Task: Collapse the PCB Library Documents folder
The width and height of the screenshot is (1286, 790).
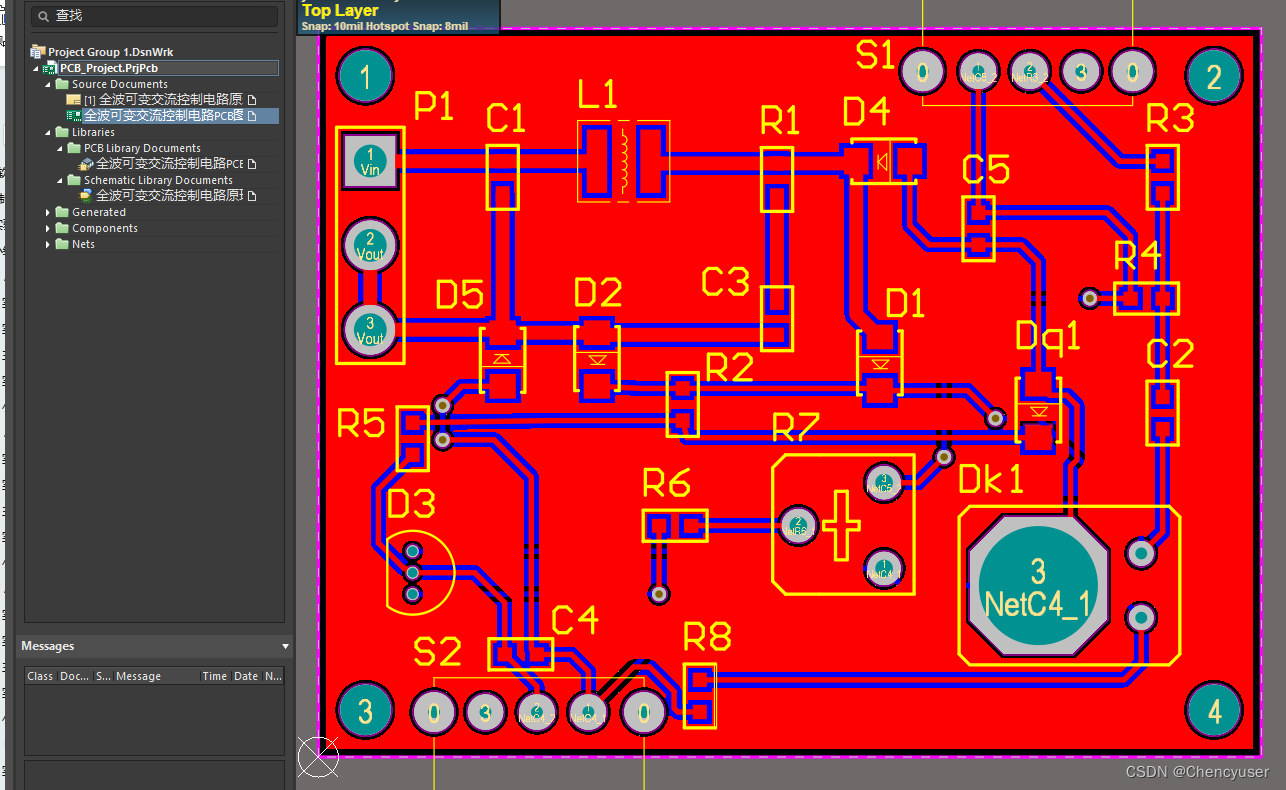Action: click(x=59, y=148)
